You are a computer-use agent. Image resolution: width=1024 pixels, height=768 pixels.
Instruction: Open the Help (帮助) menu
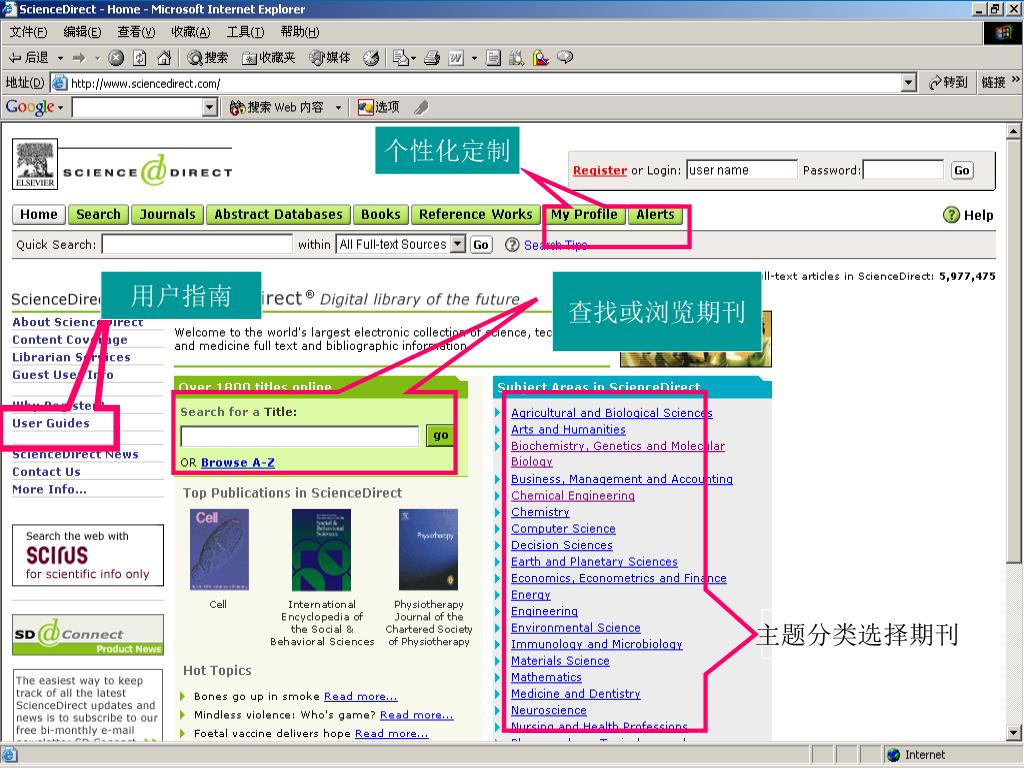click(x=300, y=32)
